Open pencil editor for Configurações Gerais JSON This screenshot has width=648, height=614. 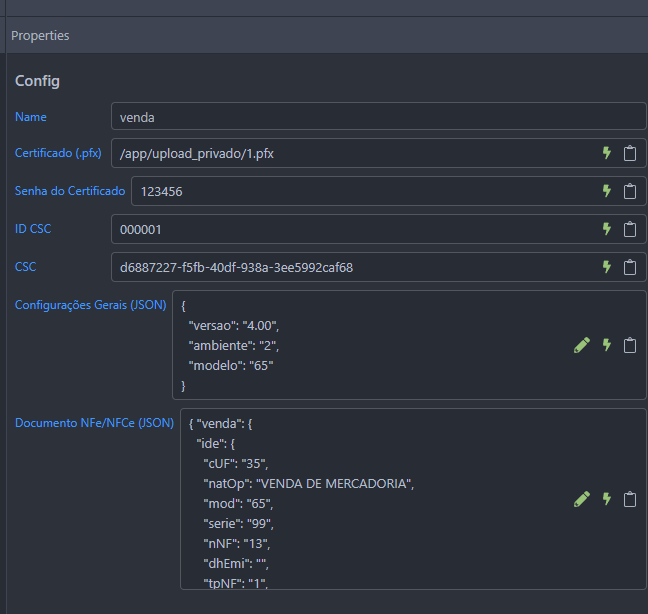point(582,345)
